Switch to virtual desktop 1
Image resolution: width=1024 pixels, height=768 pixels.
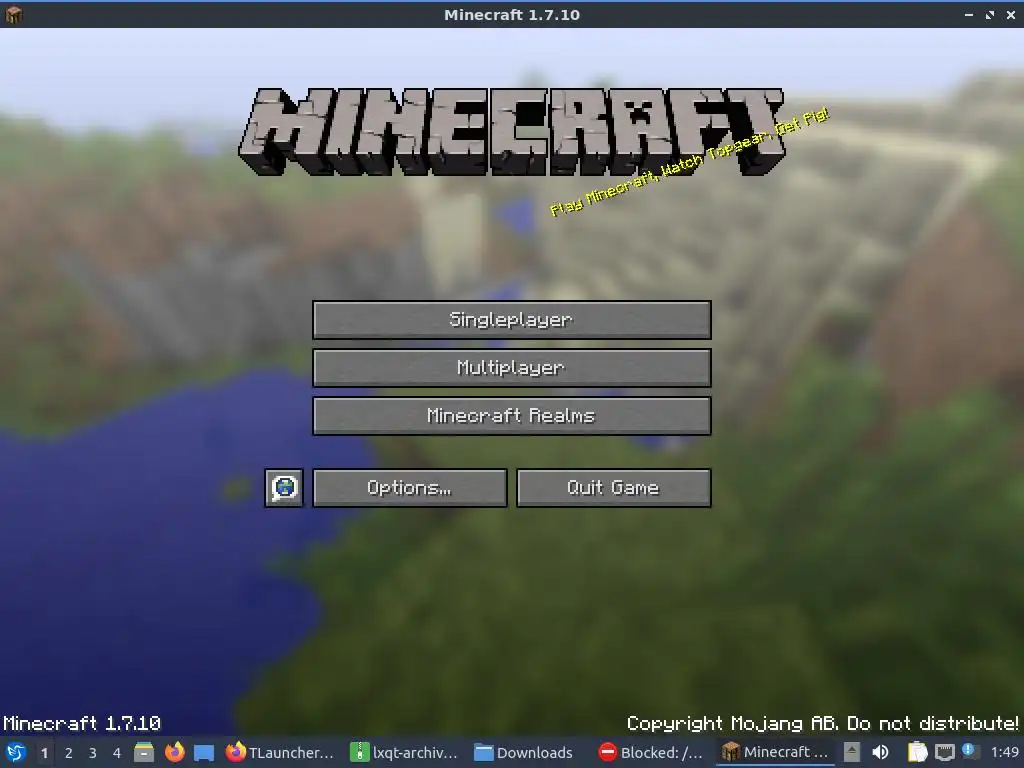click(44, 753)
